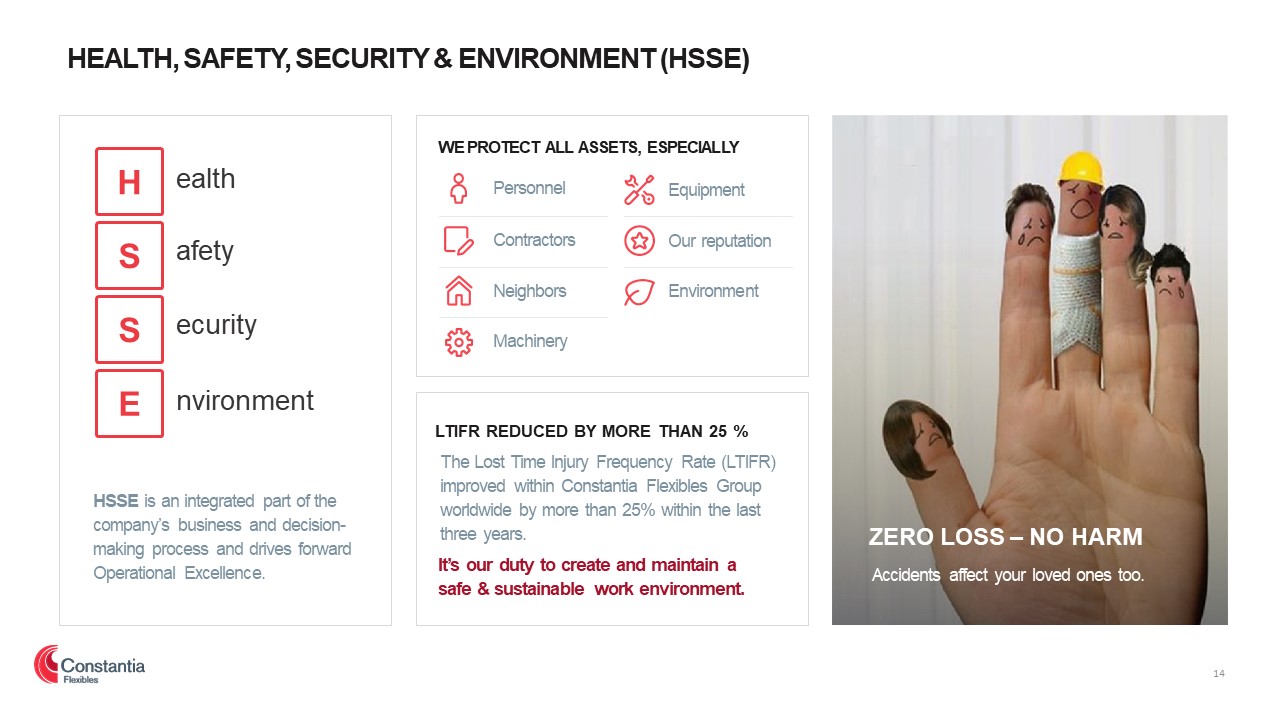Select the E box beside nvironment
Image resolution: width=1280 pixels, height=720 pixels.
[129, 403]
